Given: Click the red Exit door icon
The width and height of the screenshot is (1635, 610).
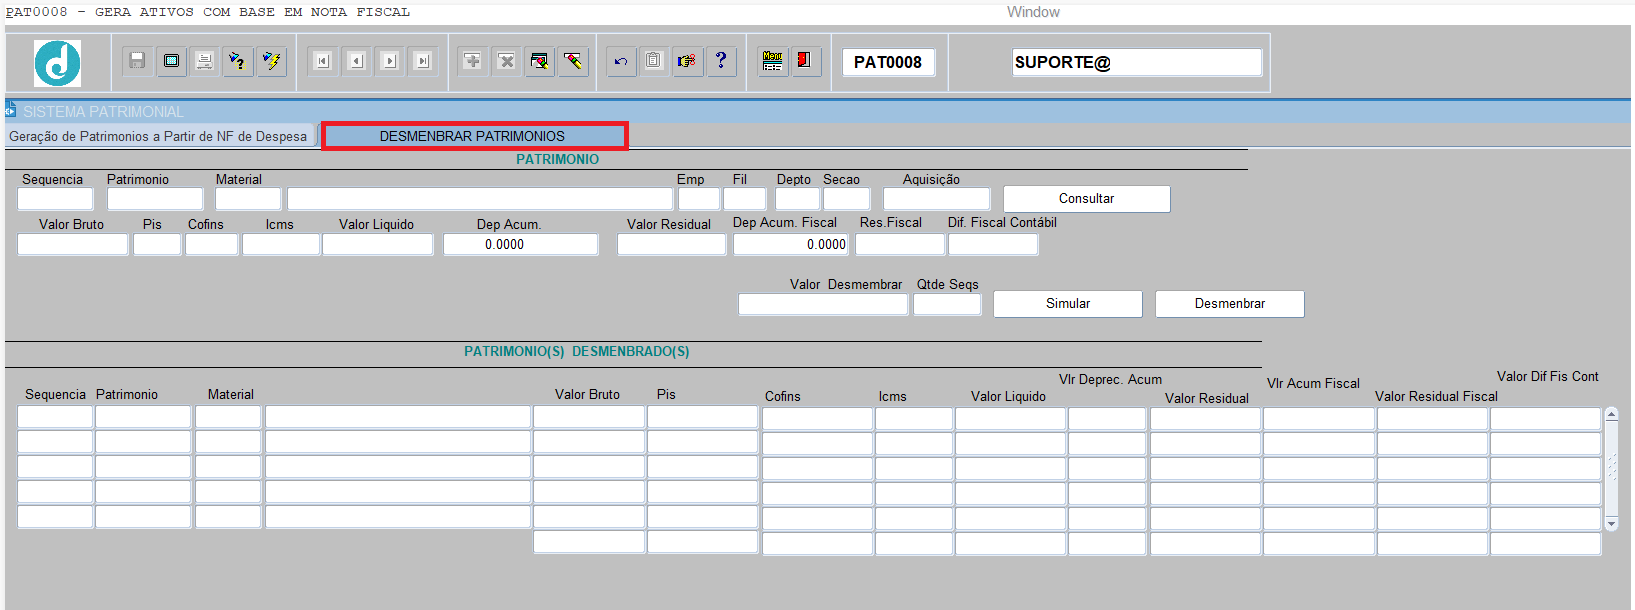Looking at the screenshot, I should click(x=804, y=61).
